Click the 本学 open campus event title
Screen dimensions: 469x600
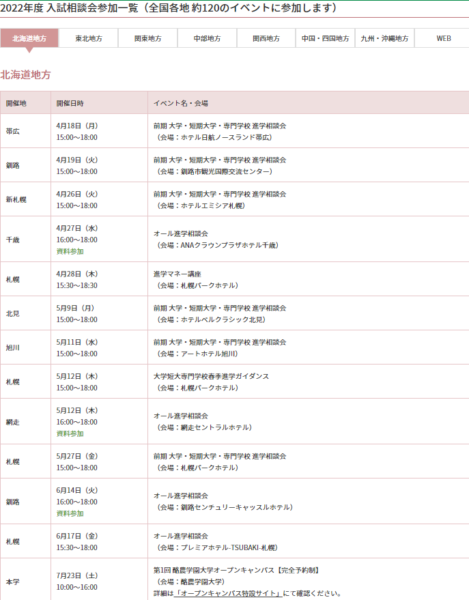point(236,570)
